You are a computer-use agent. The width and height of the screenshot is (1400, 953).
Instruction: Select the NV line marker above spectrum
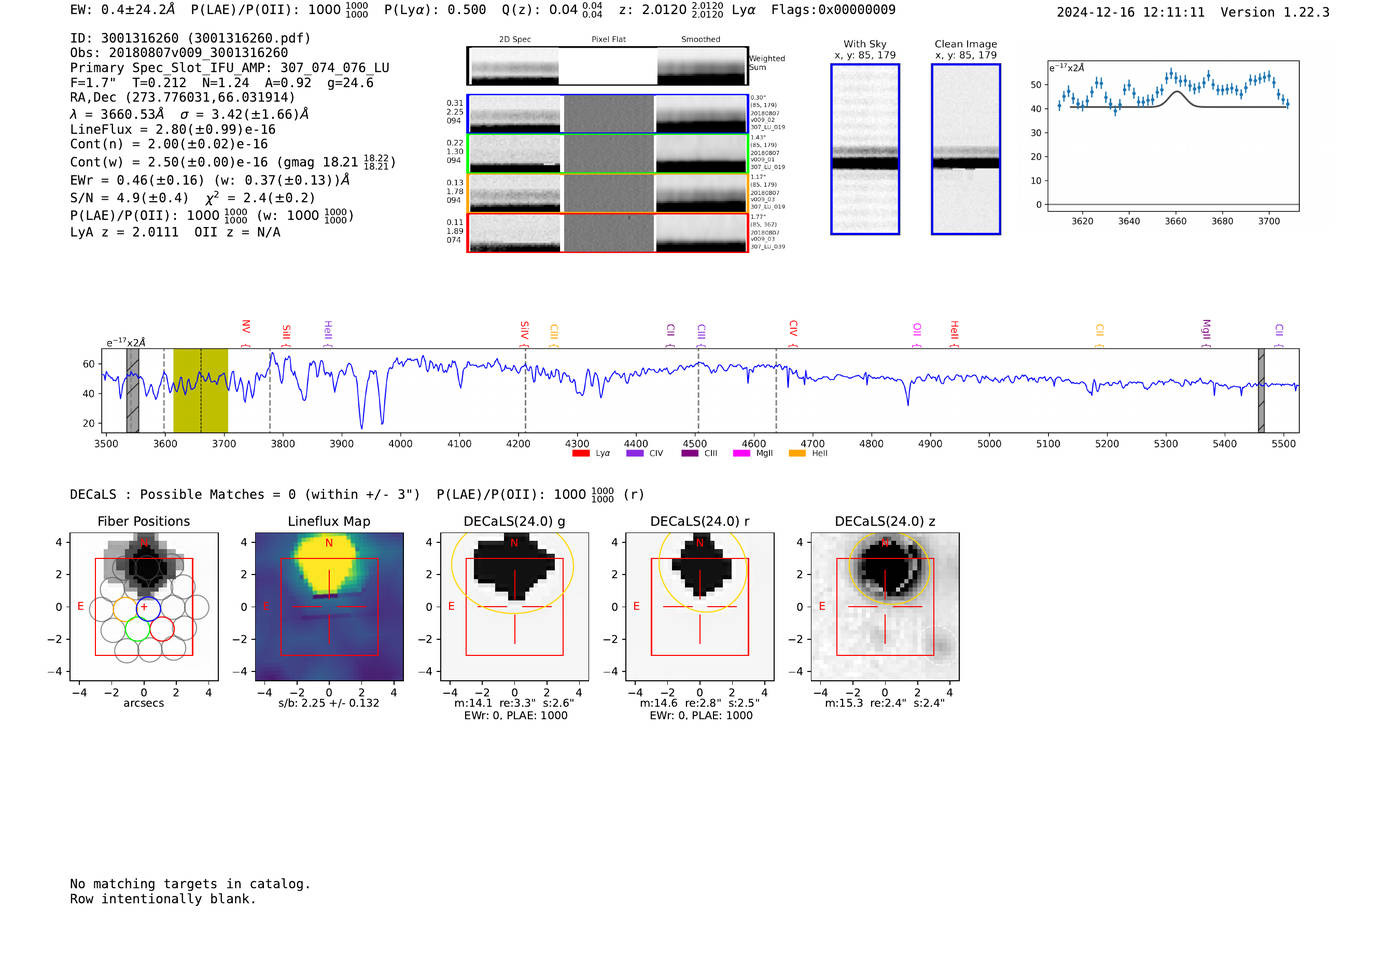tap(246, 332)
